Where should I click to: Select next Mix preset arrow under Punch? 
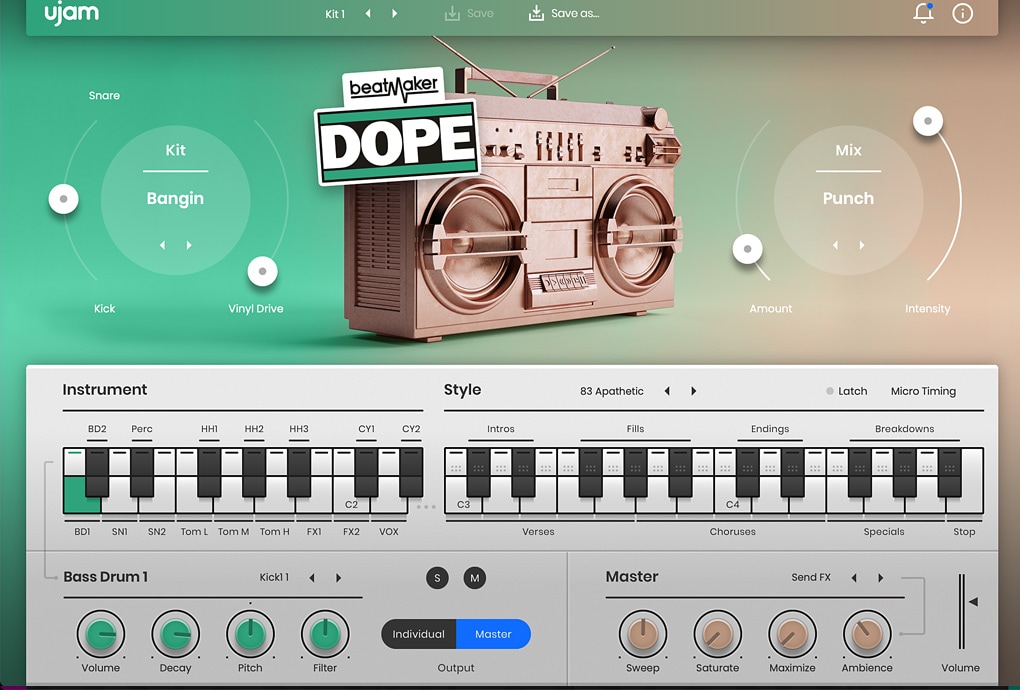(862, 245)
